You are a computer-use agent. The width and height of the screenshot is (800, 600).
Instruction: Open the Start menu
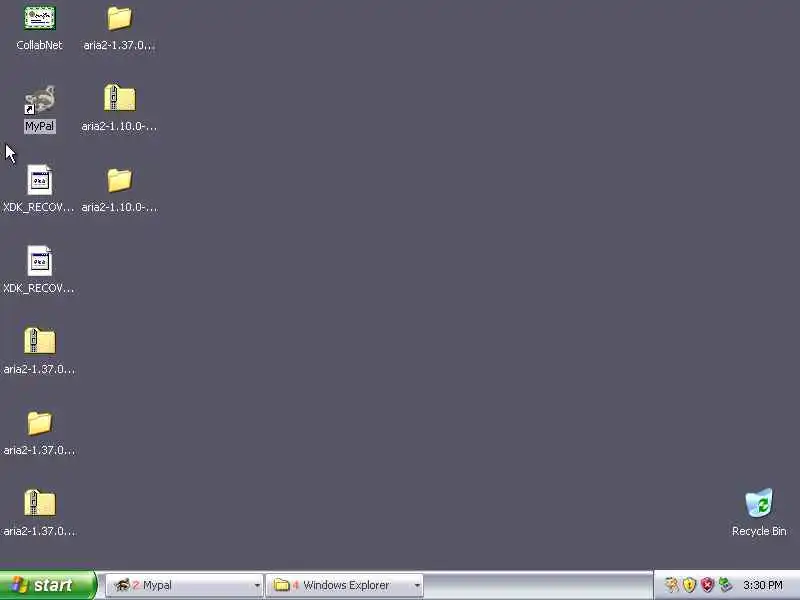click(48, 585)
